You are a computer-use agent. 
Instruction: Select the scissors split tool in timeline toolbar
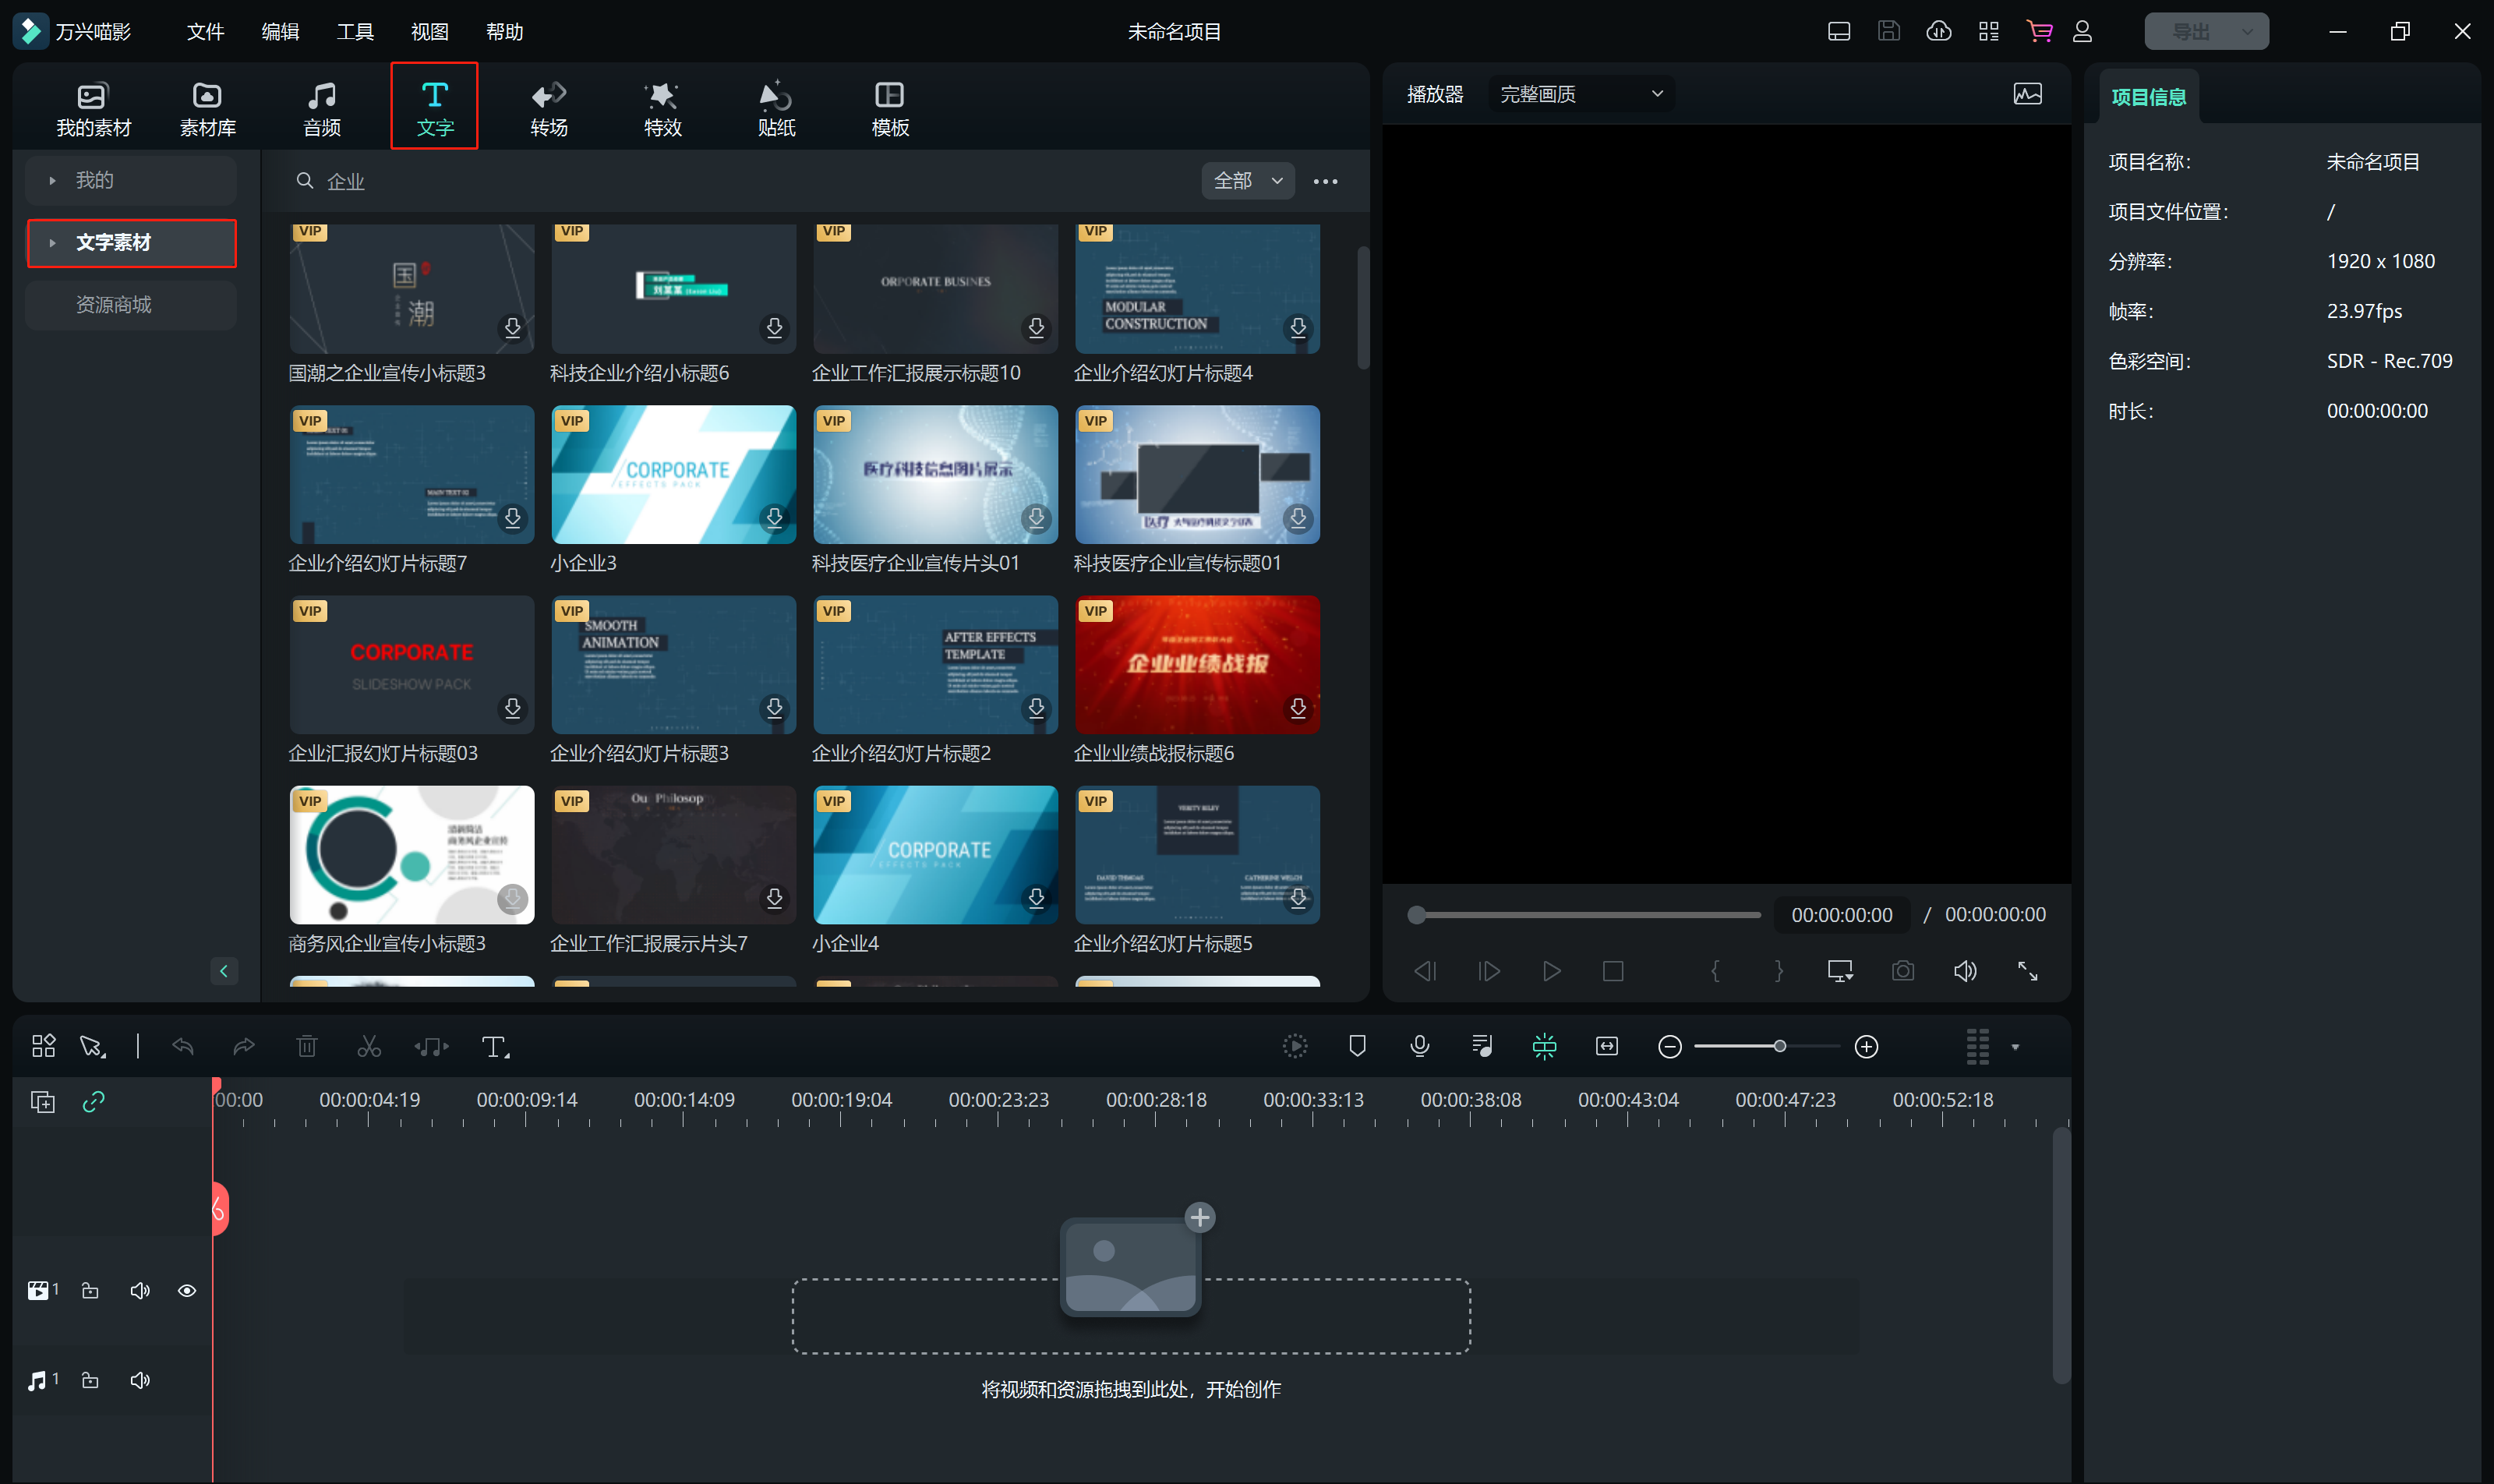tap(369, 1046)
